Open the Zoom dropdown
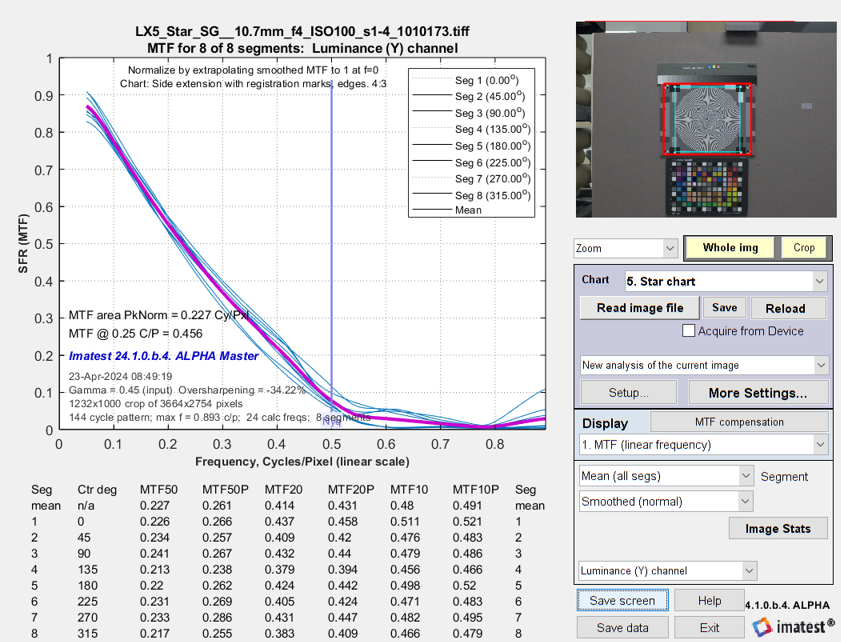The width and height of the screenshot is (841, 642). point(625,248)
